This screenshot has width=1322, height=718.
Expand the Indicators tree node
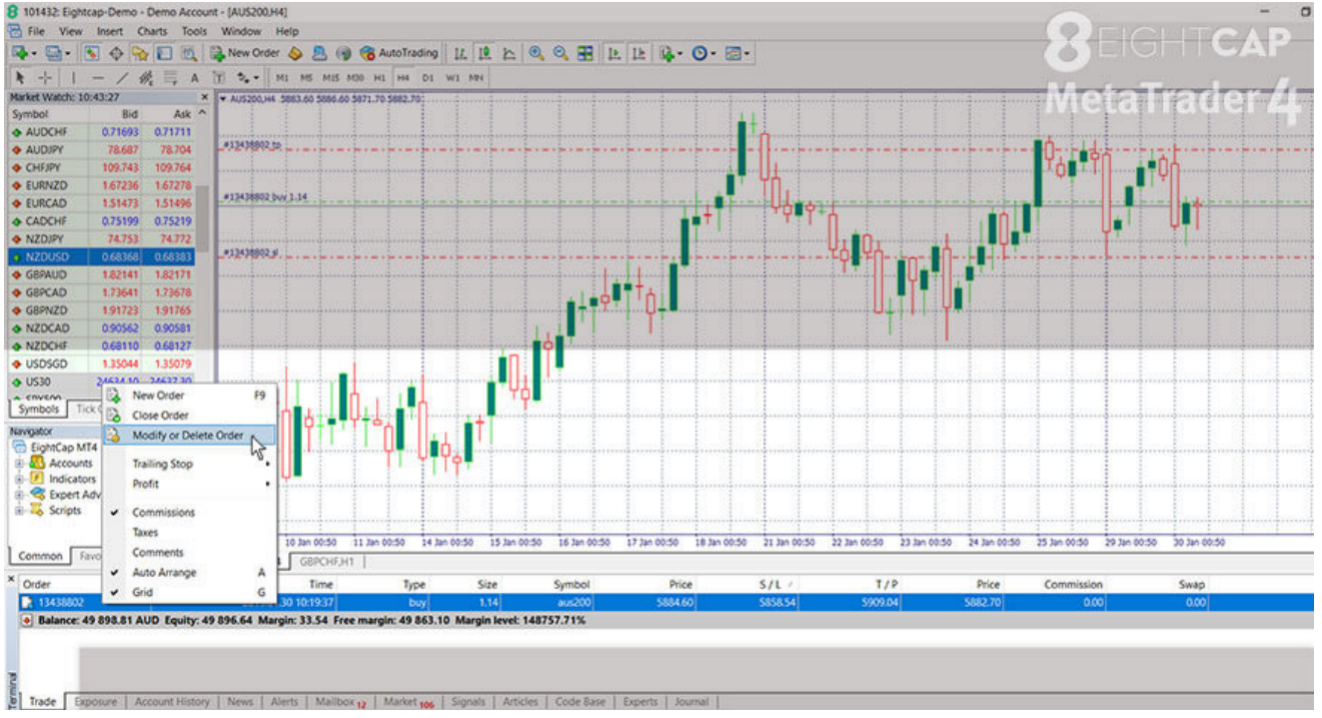tap(19, 479)
